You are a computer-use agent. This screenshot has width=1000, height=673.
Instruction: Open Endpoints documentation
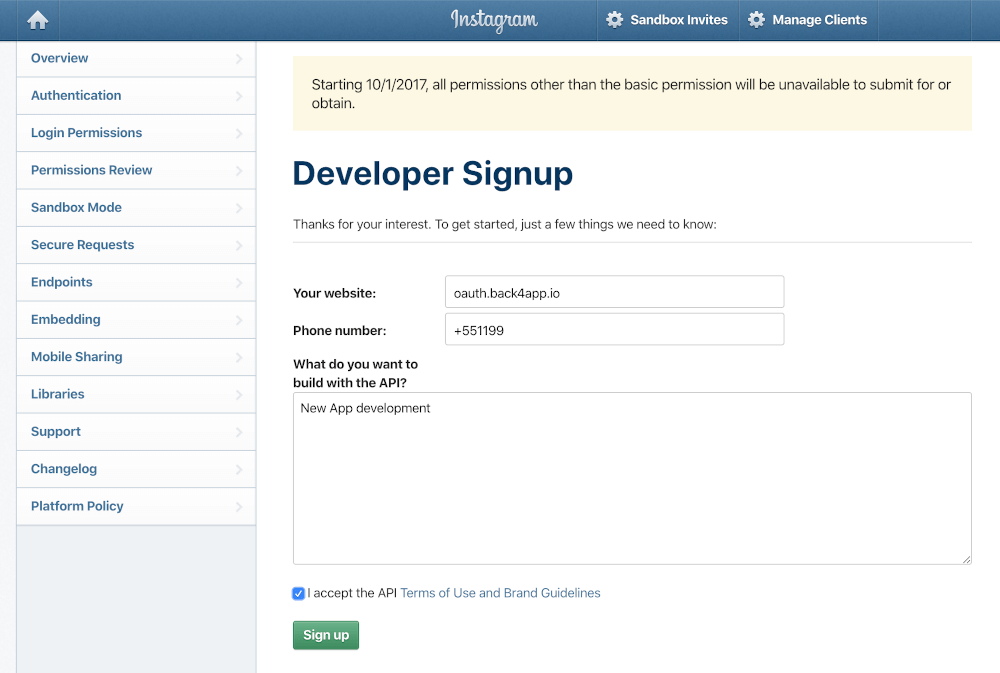(x=136, y=283)
